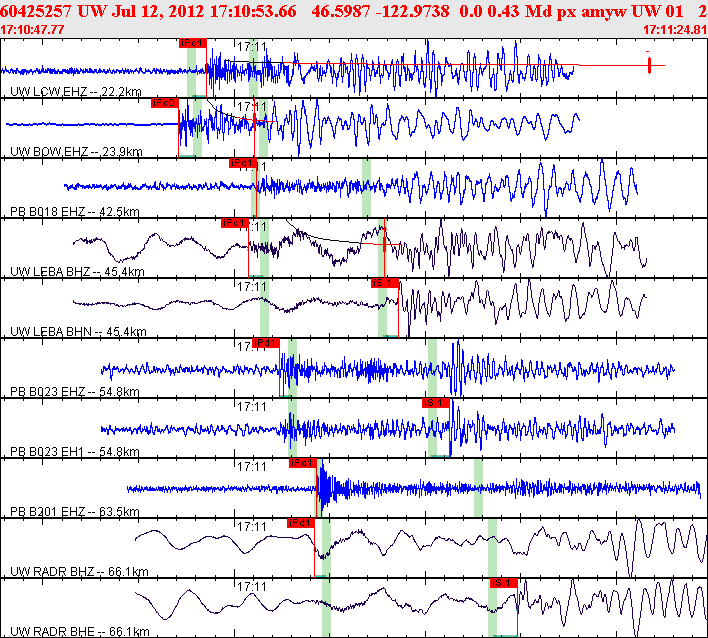Click the window start time 17:10:47.77

pos(32,30)
